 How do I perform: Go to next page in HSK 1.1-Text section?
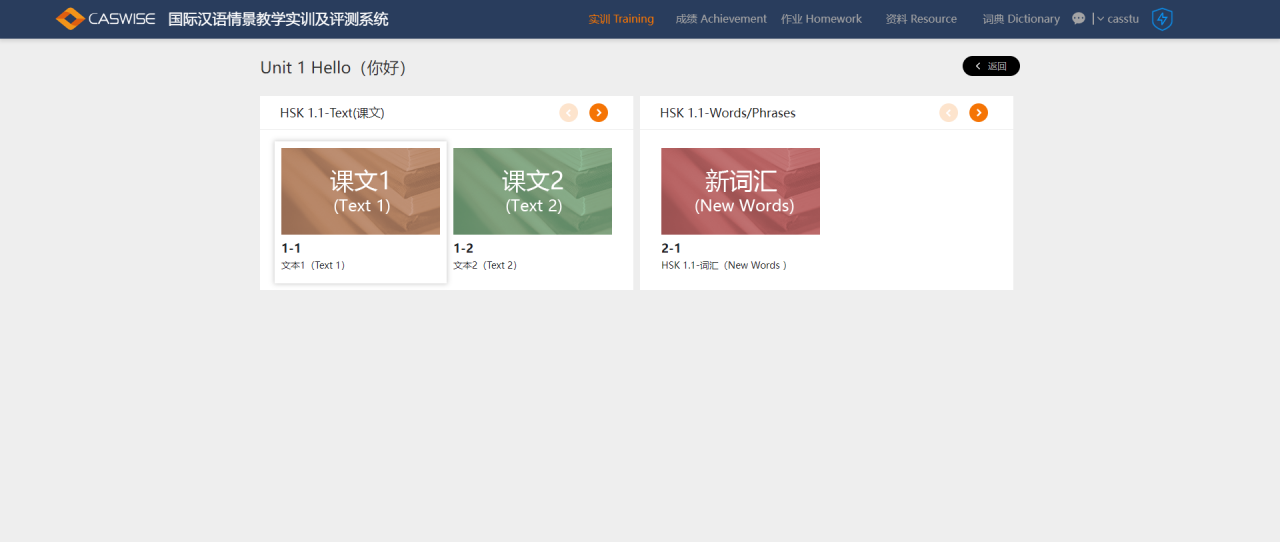point(598,113)
